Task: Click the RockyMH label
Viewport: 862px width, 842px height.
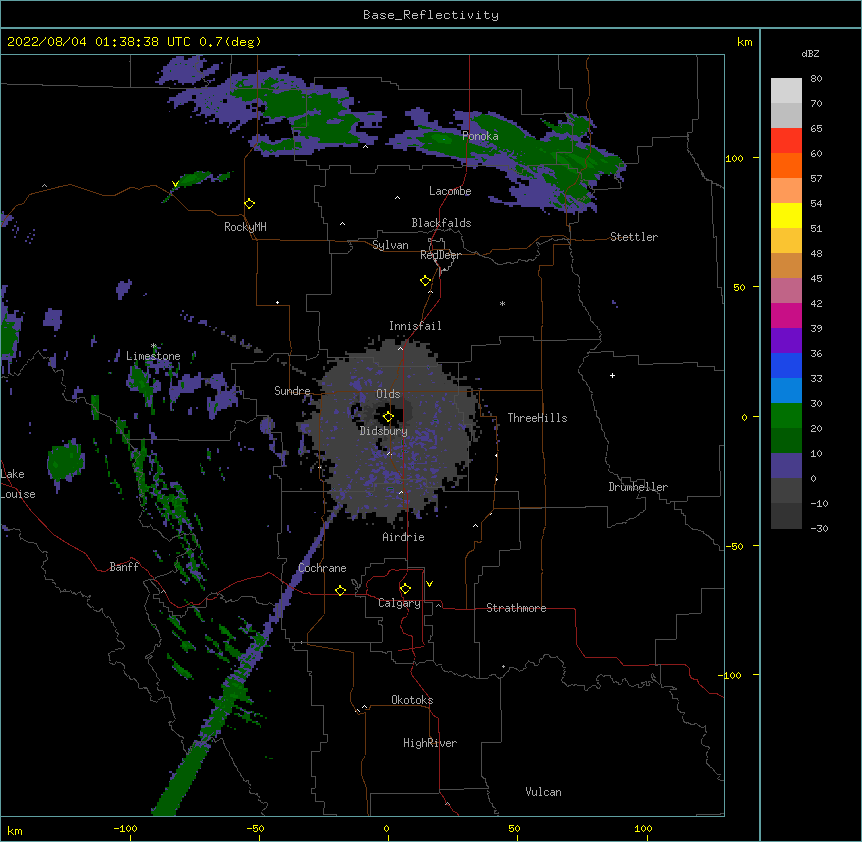Action: coord(245,227)
